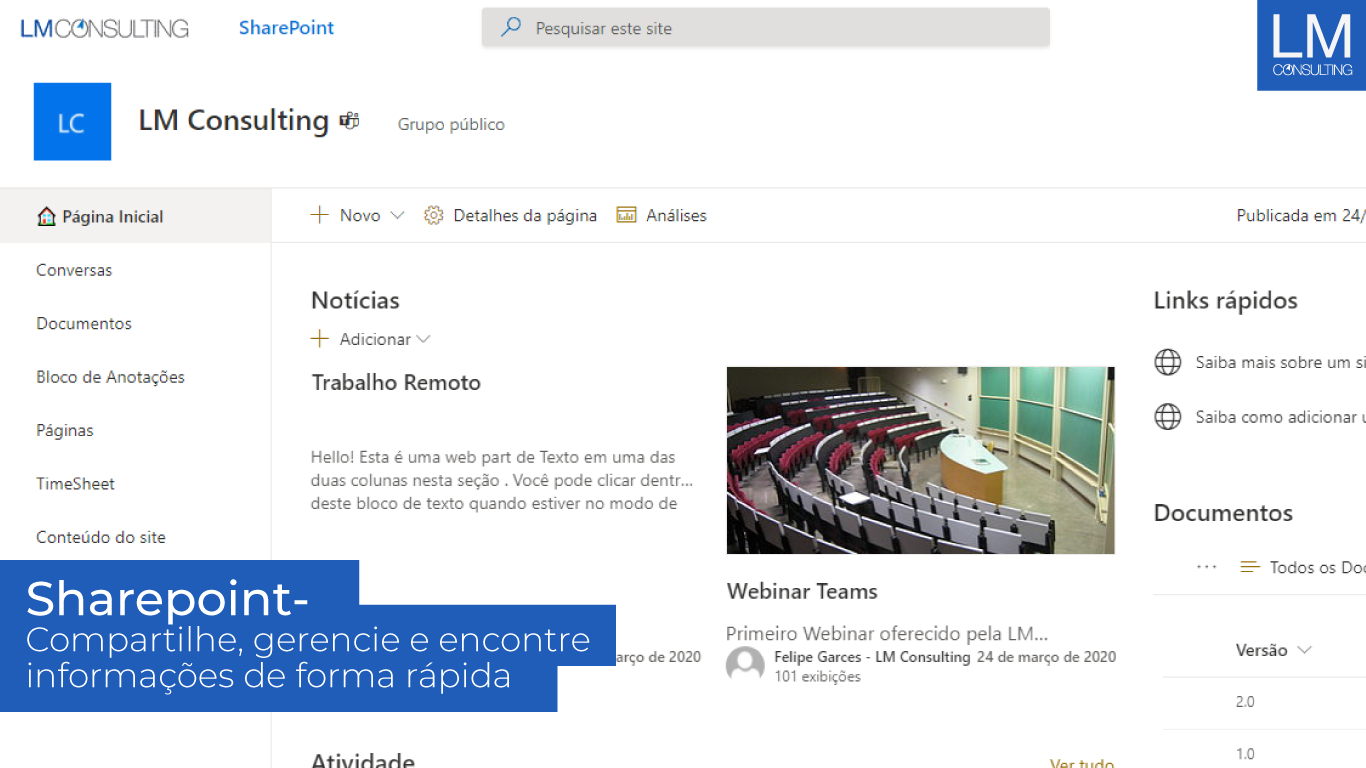Viewport: 1366px width, 768px height.
Task: Click the gear icon for Detalhes da página
Action: point(433,215)
